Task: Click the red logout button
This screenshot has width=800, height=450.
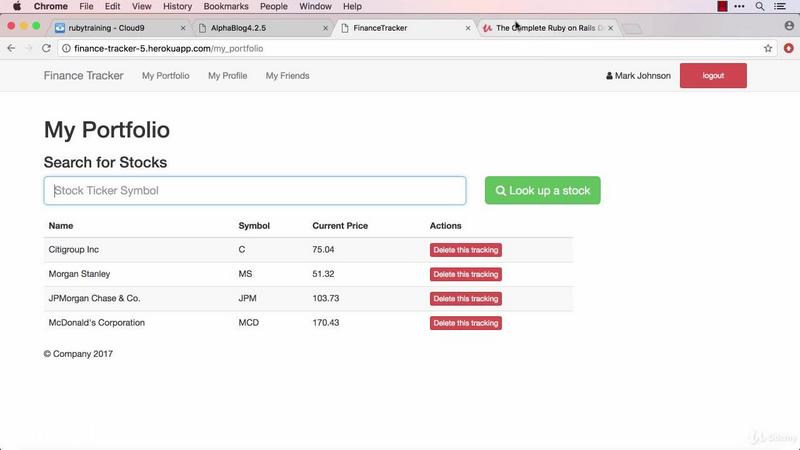Action: point(713,76)
